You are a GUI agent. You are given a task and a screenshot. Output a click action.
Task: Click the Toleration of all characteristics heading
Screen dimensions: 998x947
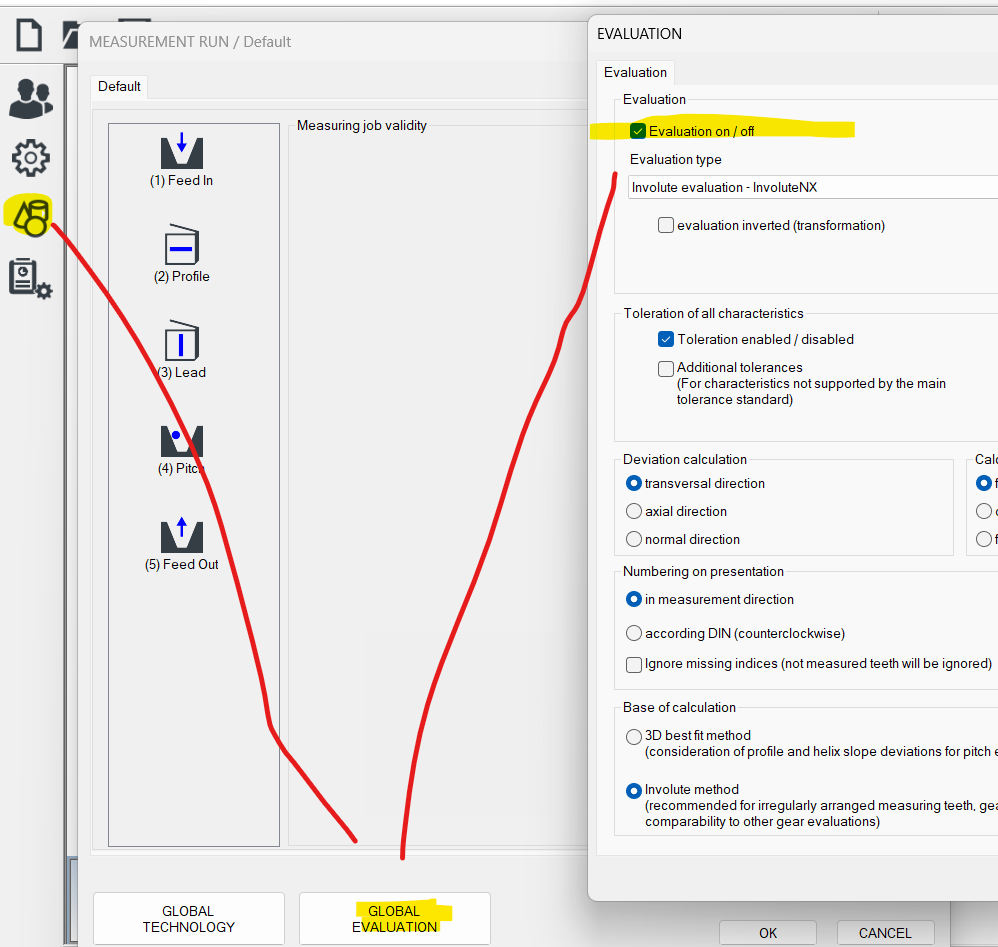pos(713,314)
